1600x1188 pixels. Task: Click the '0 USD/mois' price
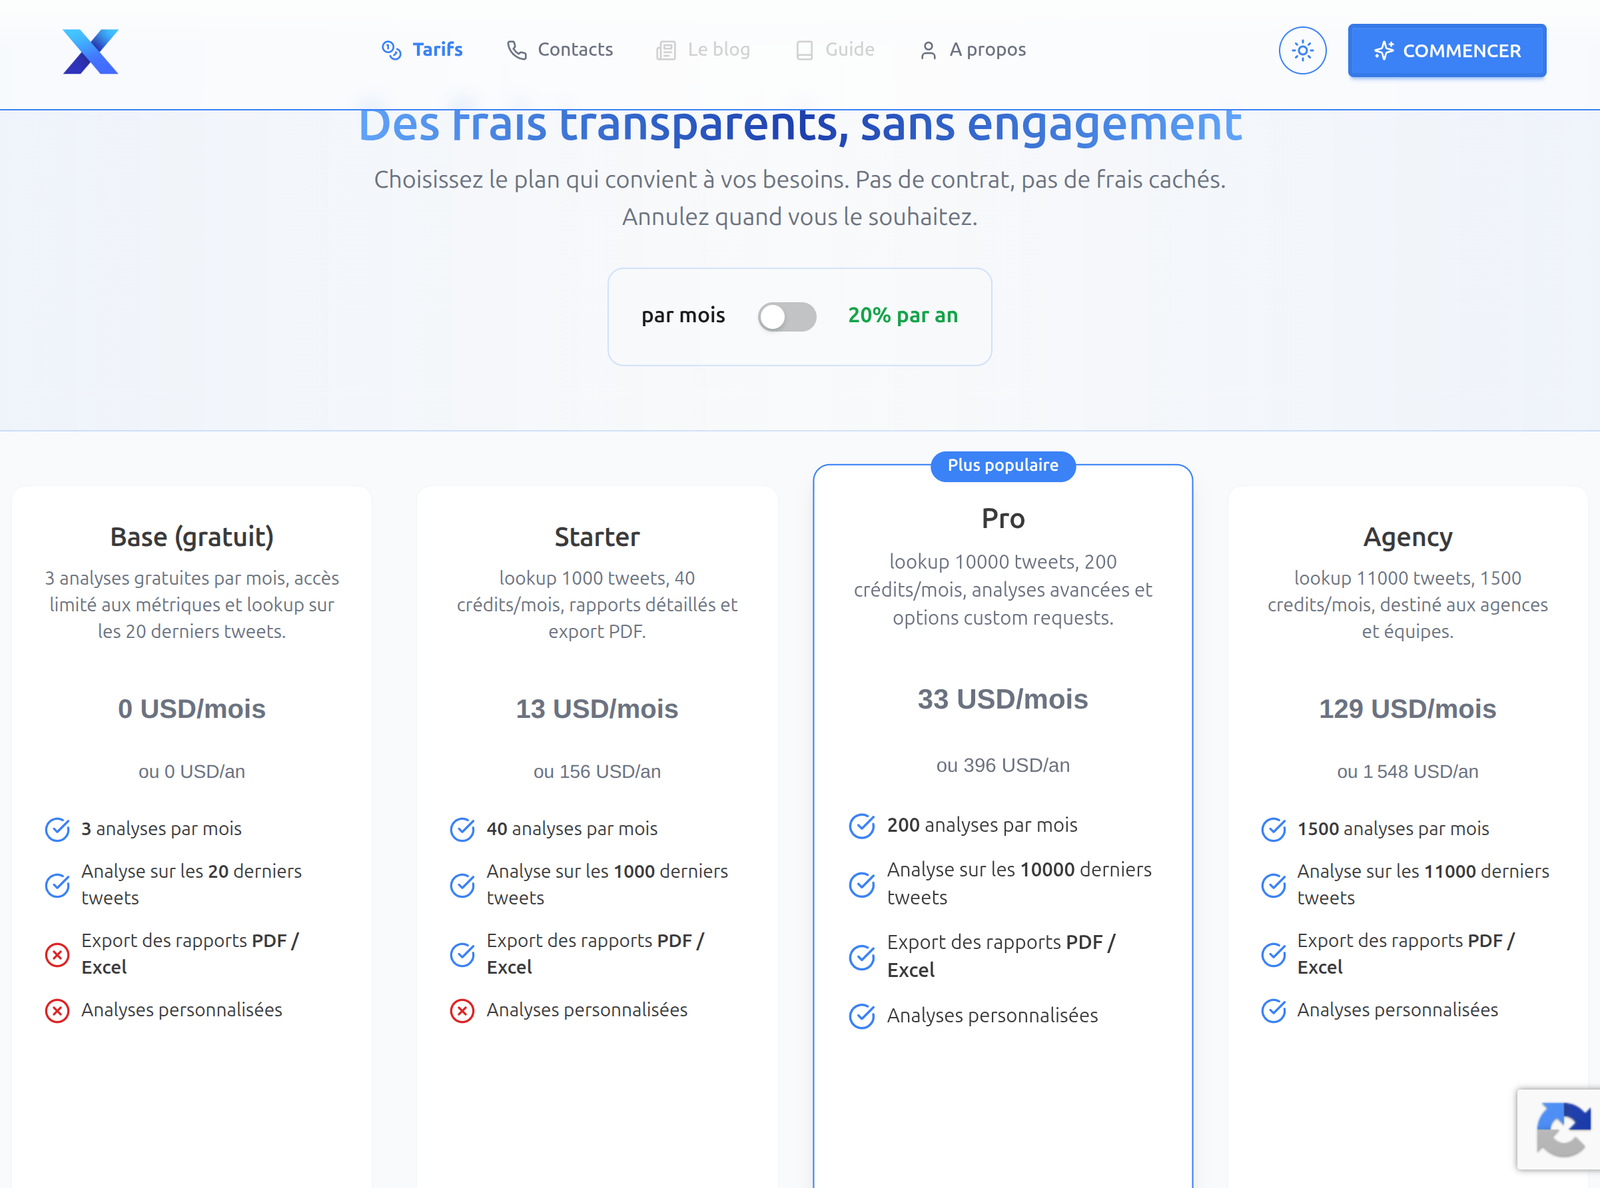pos(192,709)
